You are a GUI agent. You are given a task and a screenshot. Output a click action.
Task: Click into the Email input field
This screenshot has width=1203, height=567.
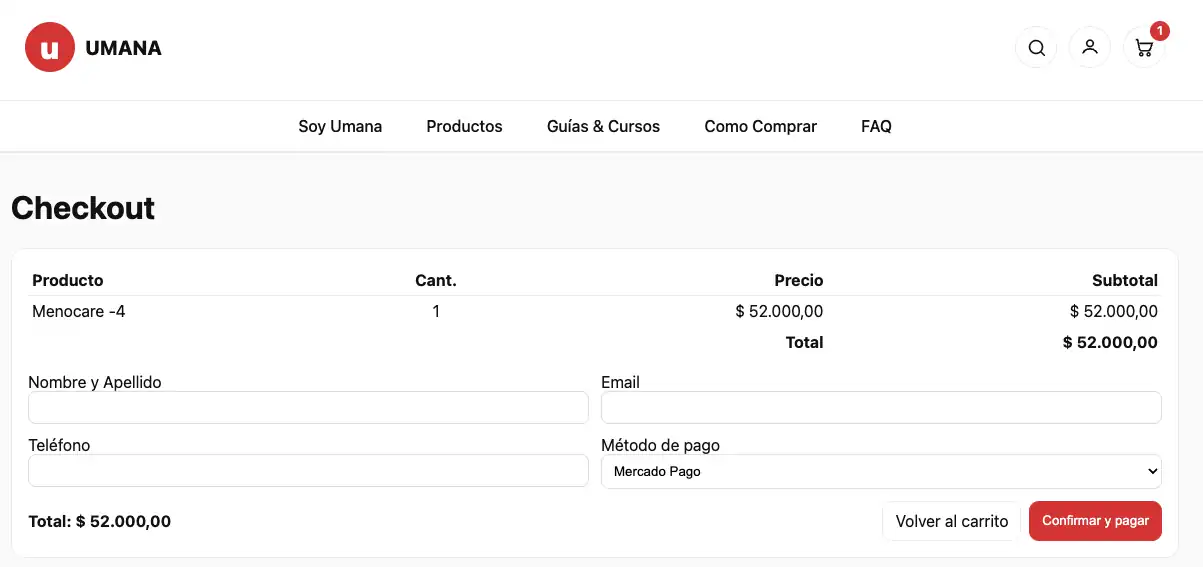click(x=880, y=407)
